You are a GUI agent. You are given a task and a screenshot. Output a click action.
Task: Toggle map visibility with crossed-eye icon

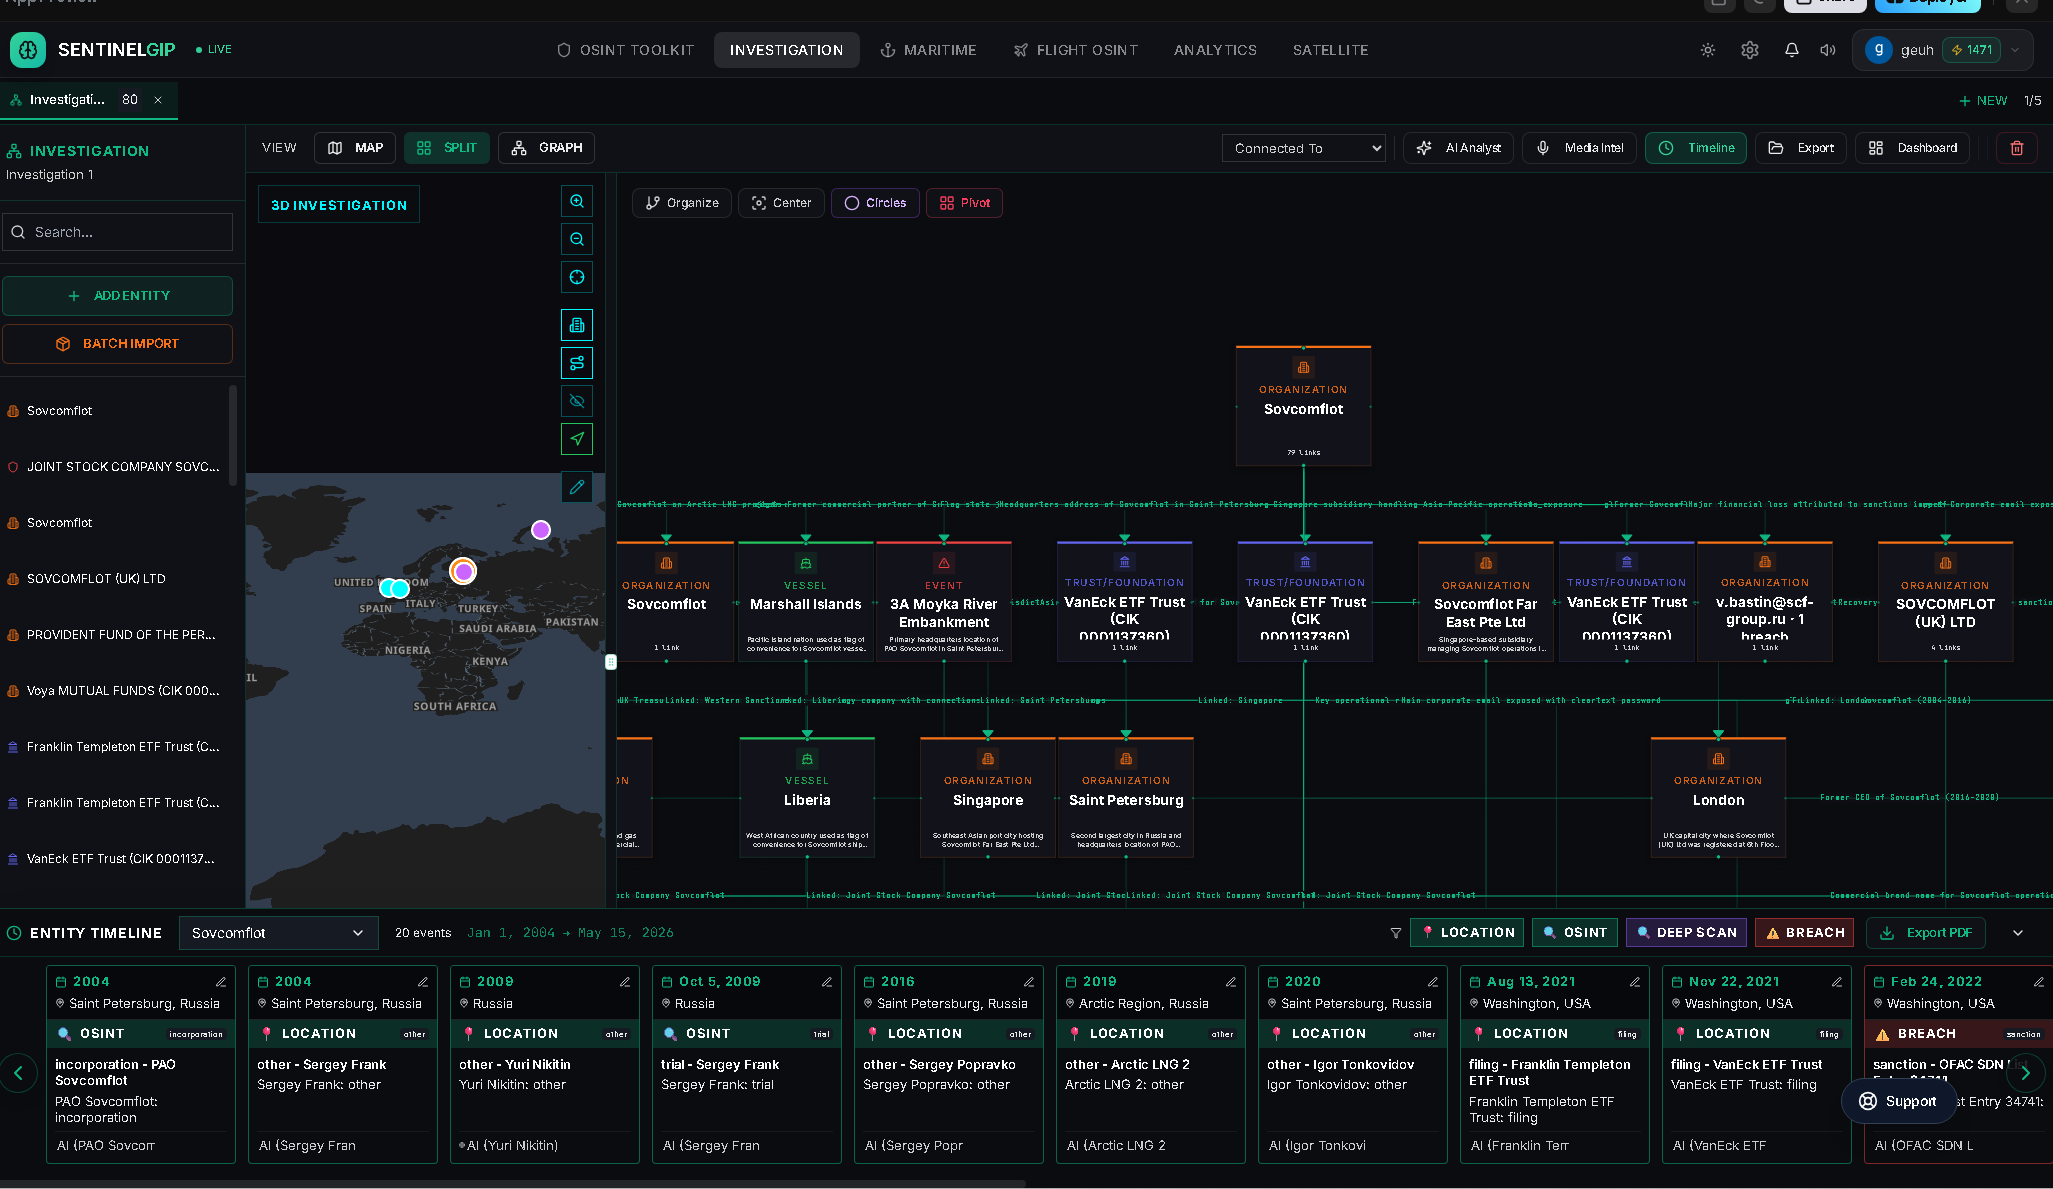pos(577,401)
